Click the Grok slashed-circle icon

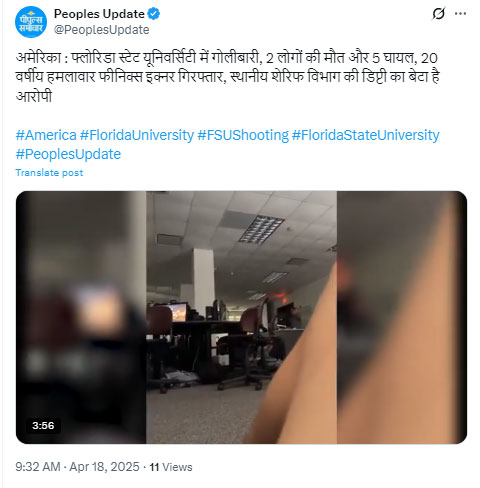click(438, 14)
